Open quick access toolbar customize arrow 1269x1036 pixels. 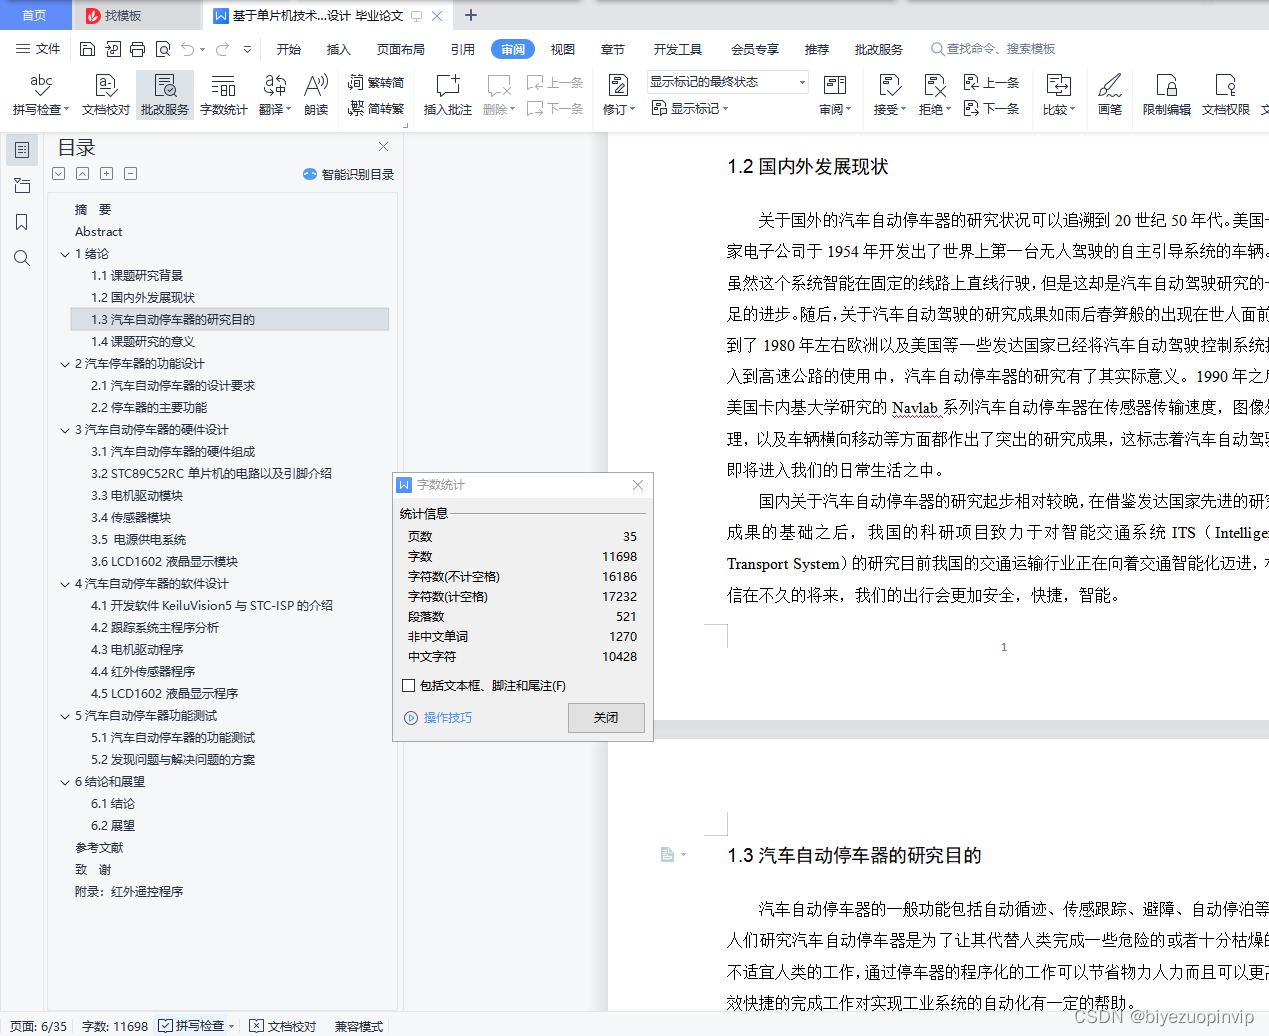point(247,49)
